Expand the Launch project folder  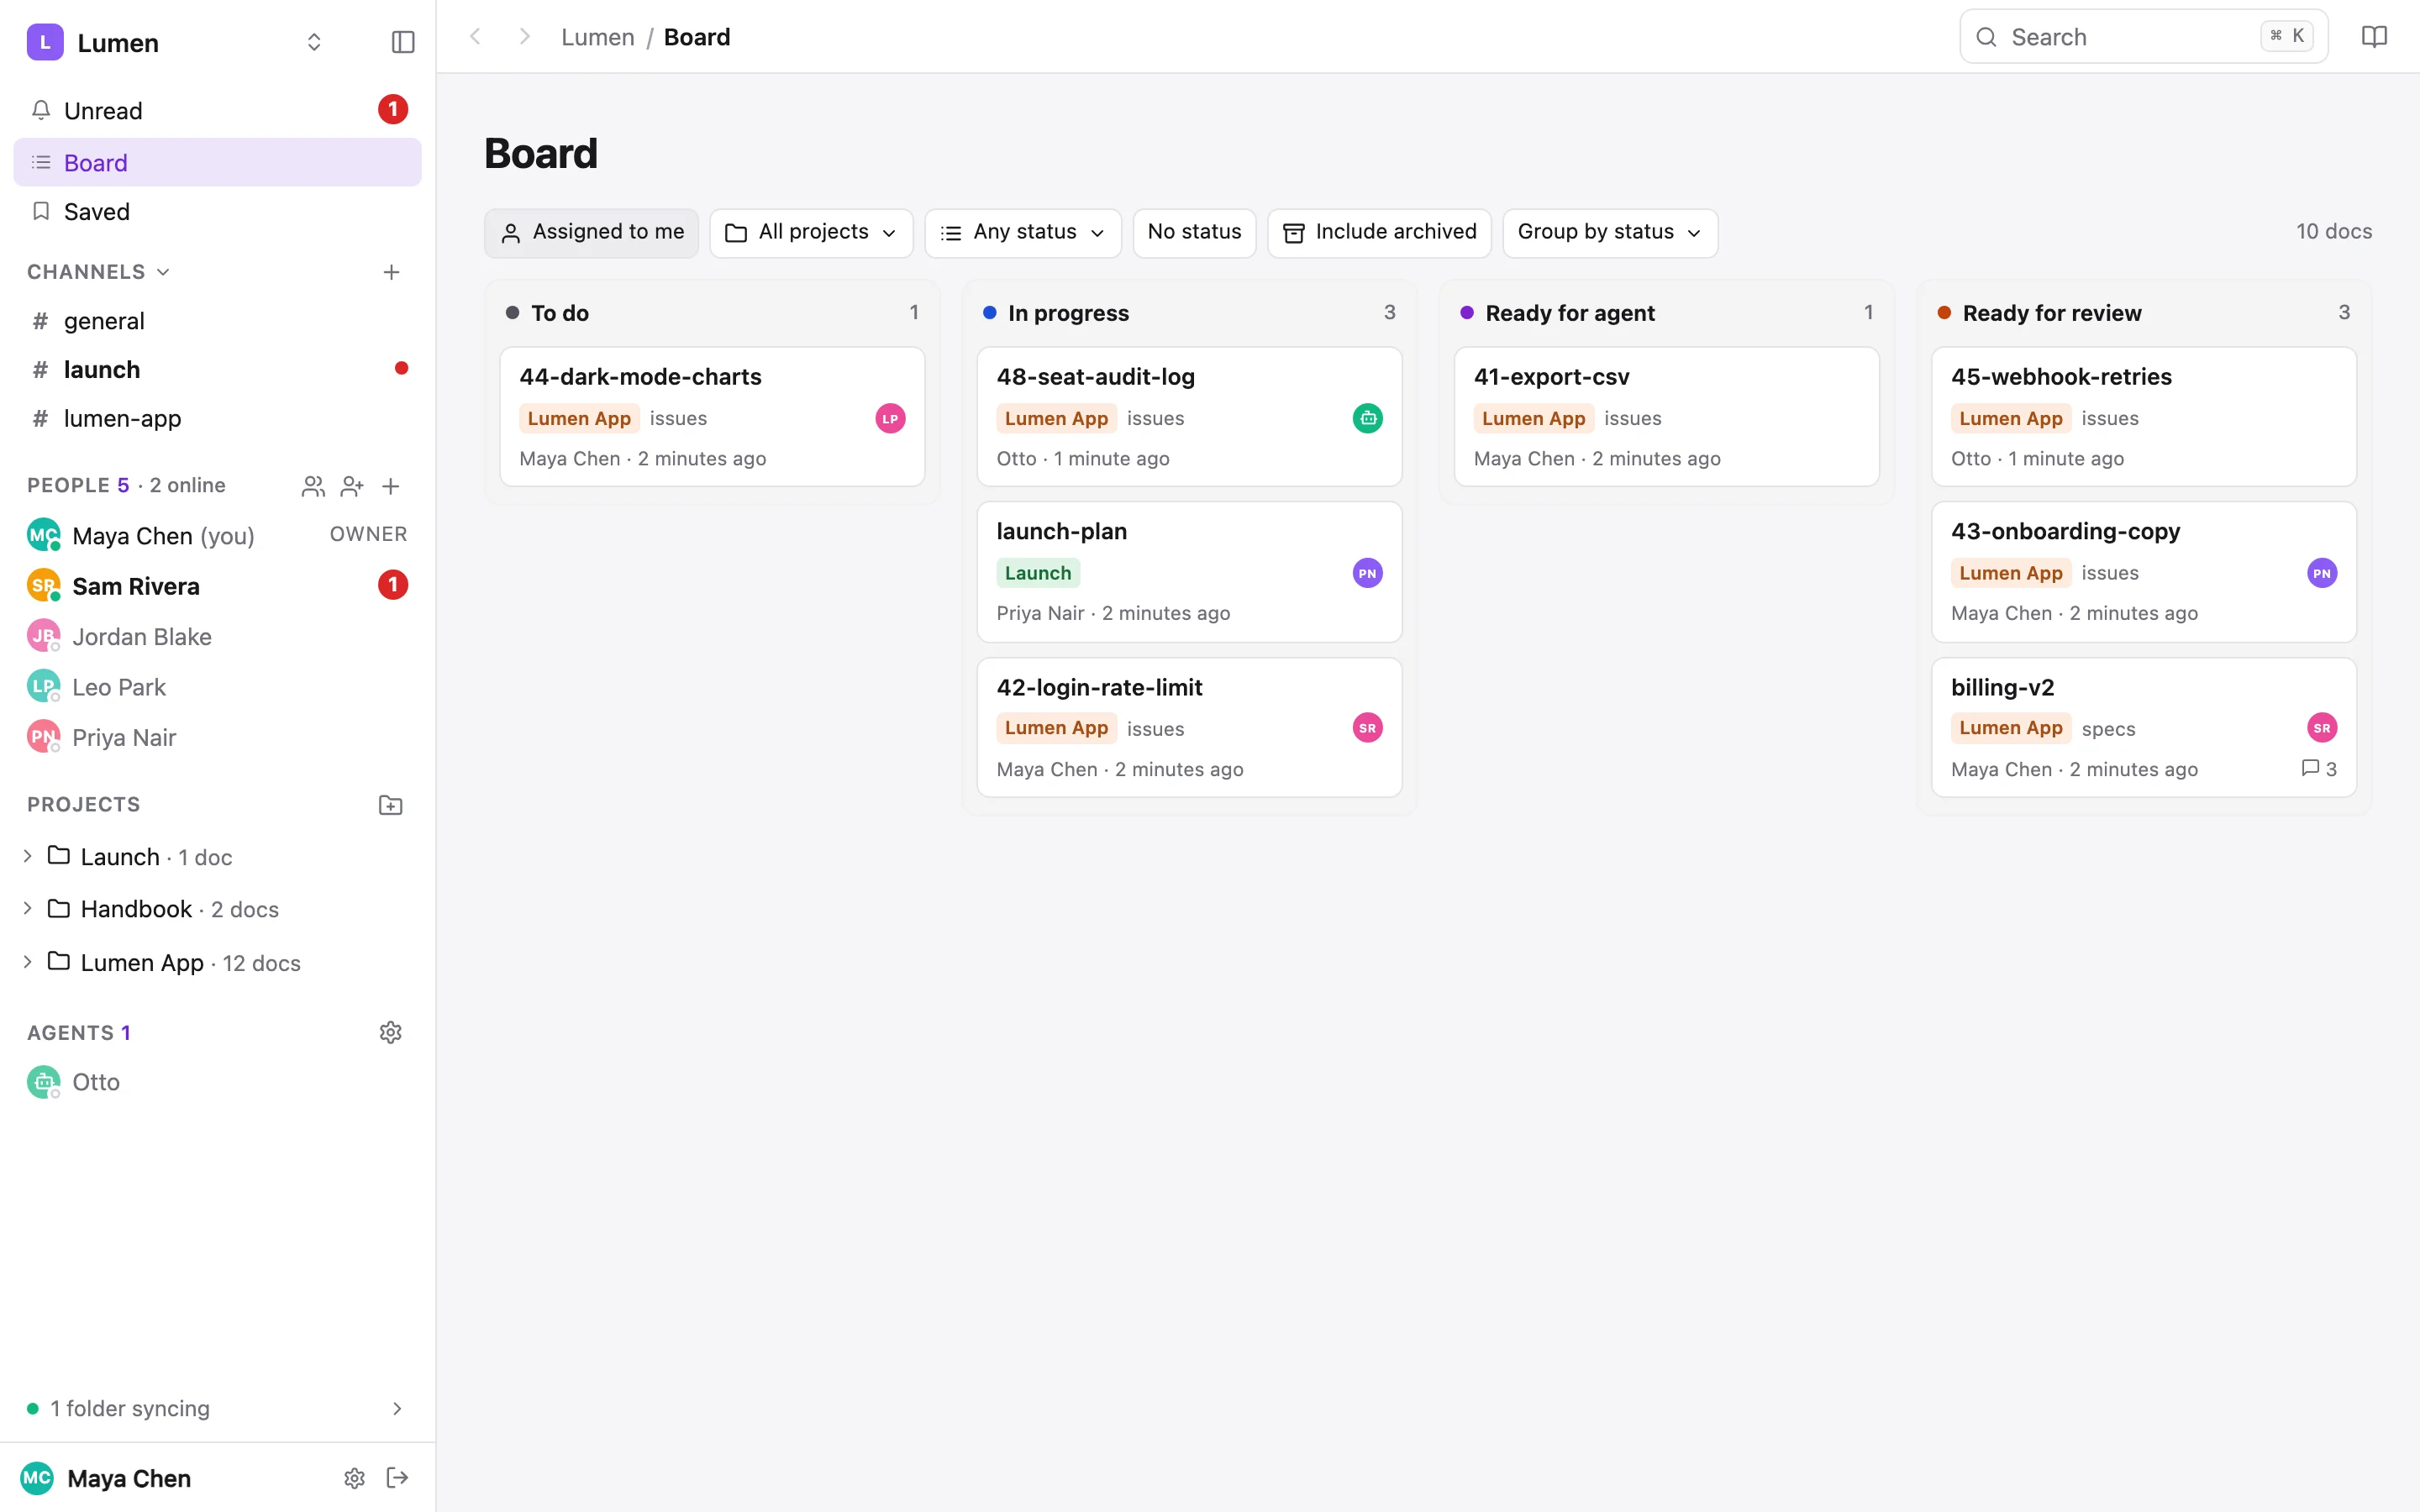click(x=28, y=856)
